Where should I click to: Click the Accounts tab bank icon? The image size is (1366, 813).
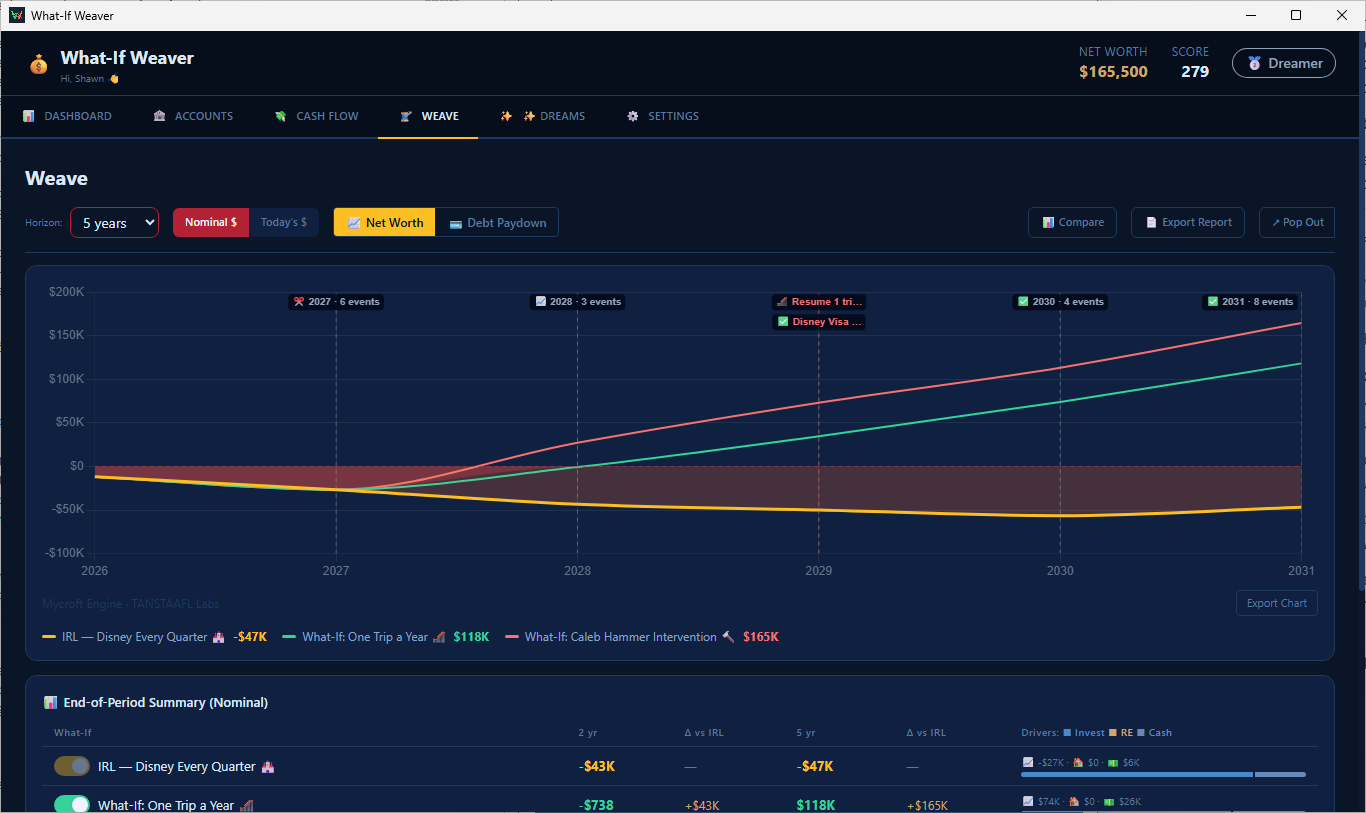tap(160, 116)
